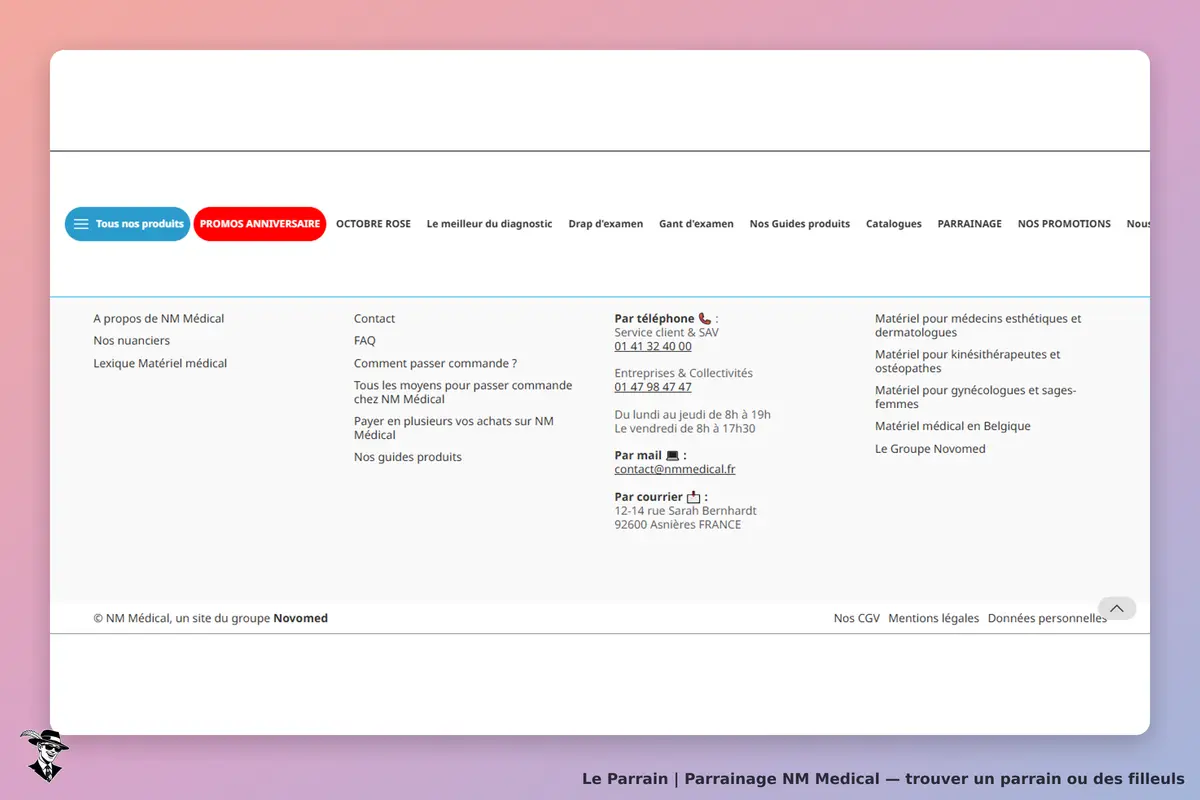The image size is (1200, 800).
Task: Go to Gant d'examen category
Action: 696,224
